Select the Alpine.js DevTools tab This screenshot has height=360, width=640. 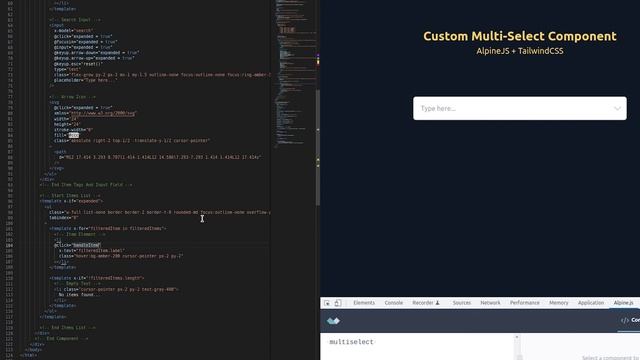(623, 303)
